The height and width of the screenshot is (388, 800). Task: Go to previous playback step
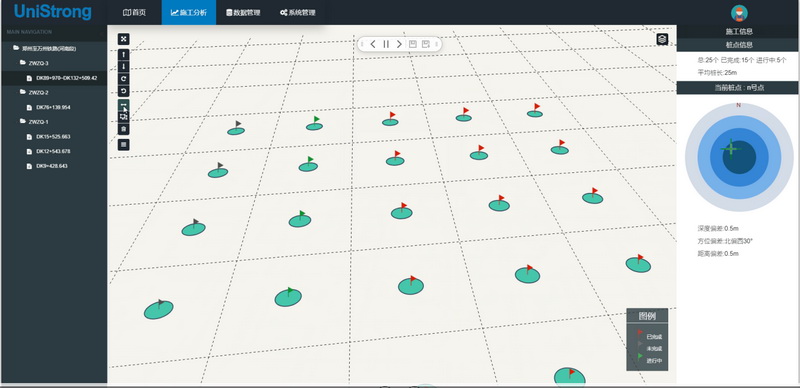373,44
